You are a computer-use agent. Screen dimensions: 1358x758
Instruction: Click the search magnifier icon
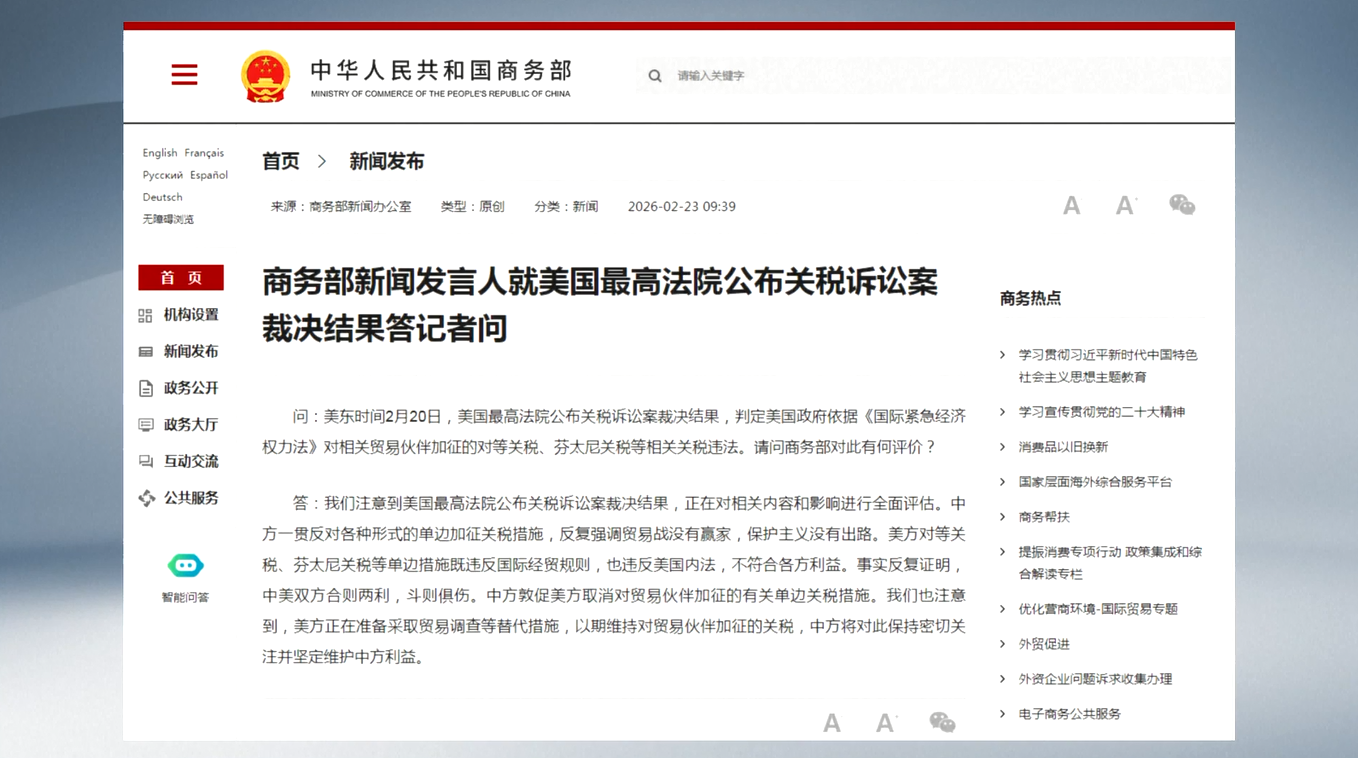coord(655,76)
